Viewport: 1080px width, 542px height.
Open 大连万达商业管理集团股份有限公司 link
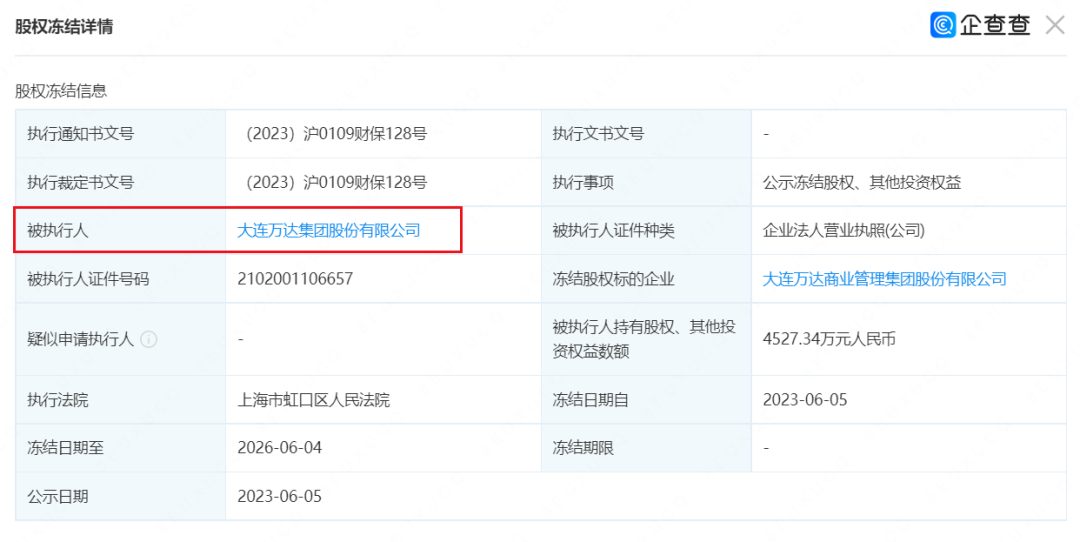point(884,279)
